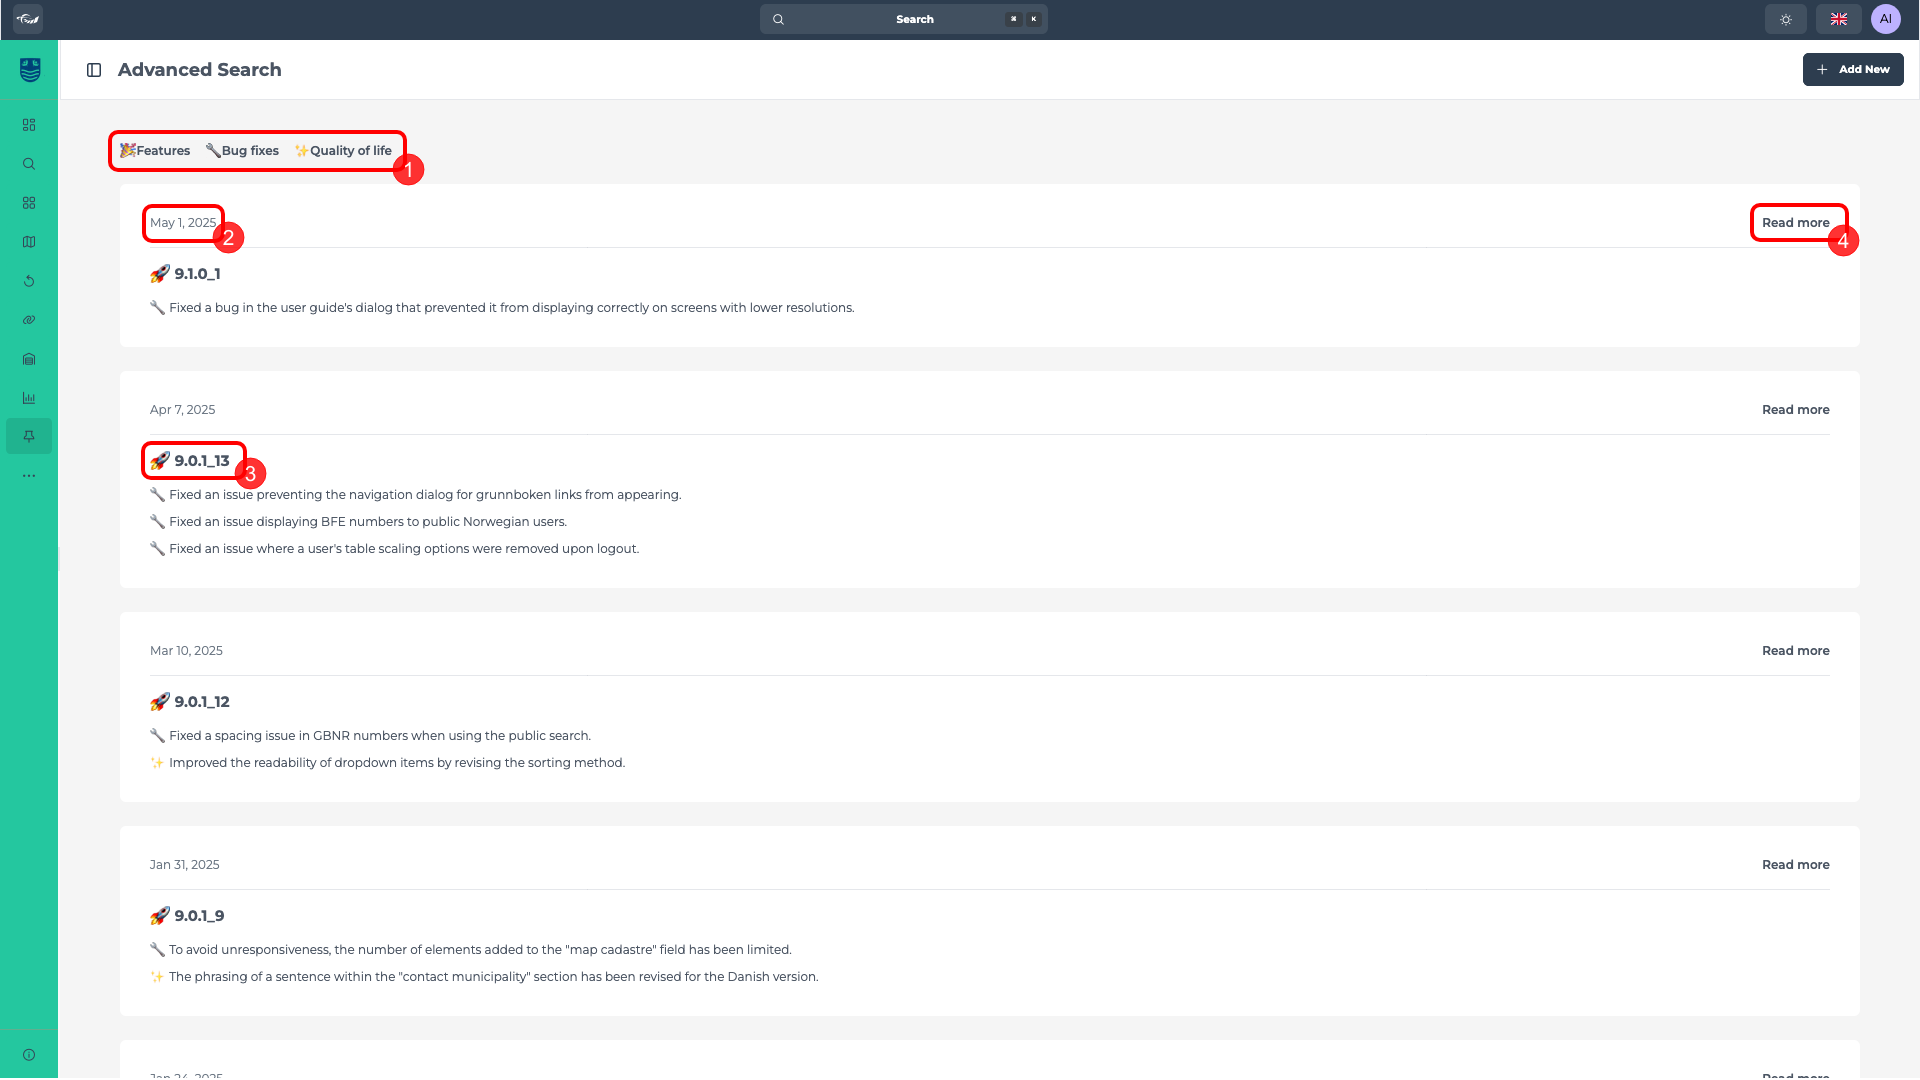The width and height of the screenshot is (1920, 1080).
Task: Open the links chain sidebar icon
Action: point(29,320)
